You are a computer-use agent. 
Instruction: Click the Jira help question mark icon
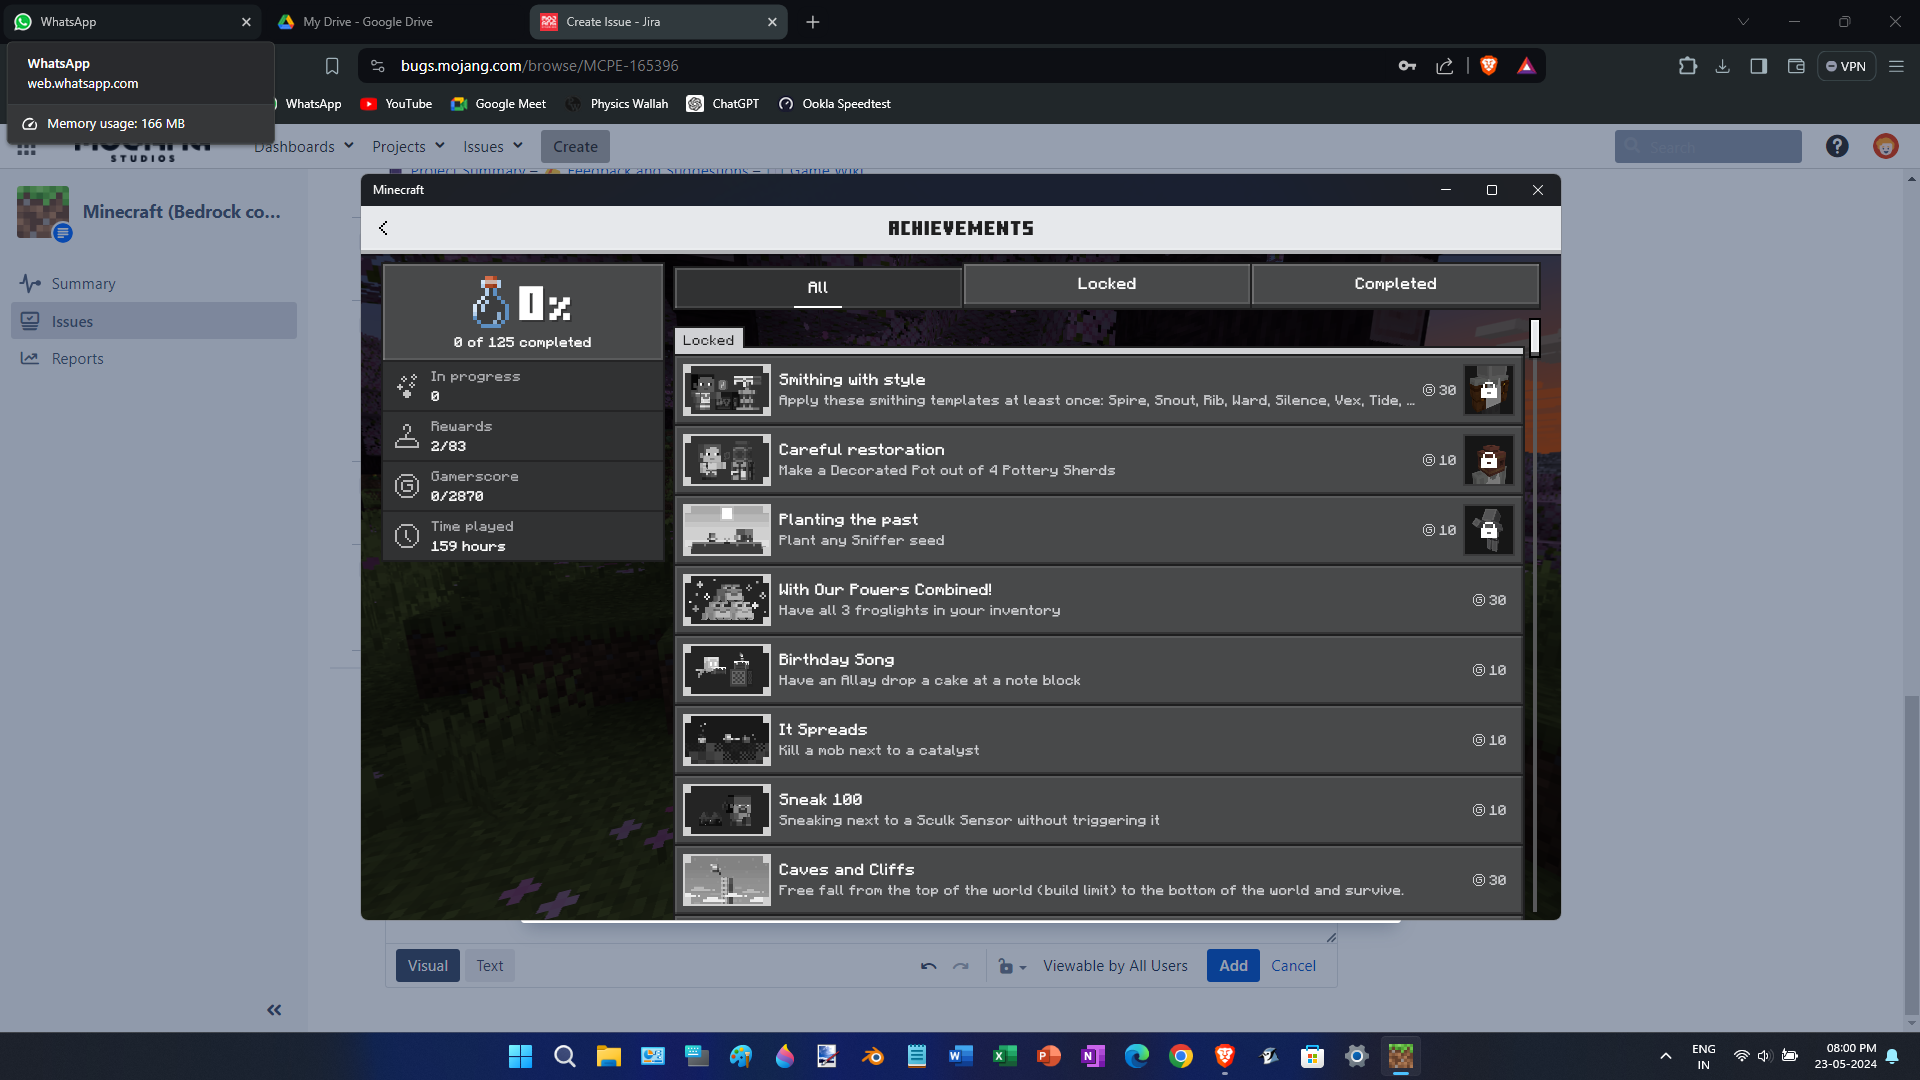tap(1836, 147)
